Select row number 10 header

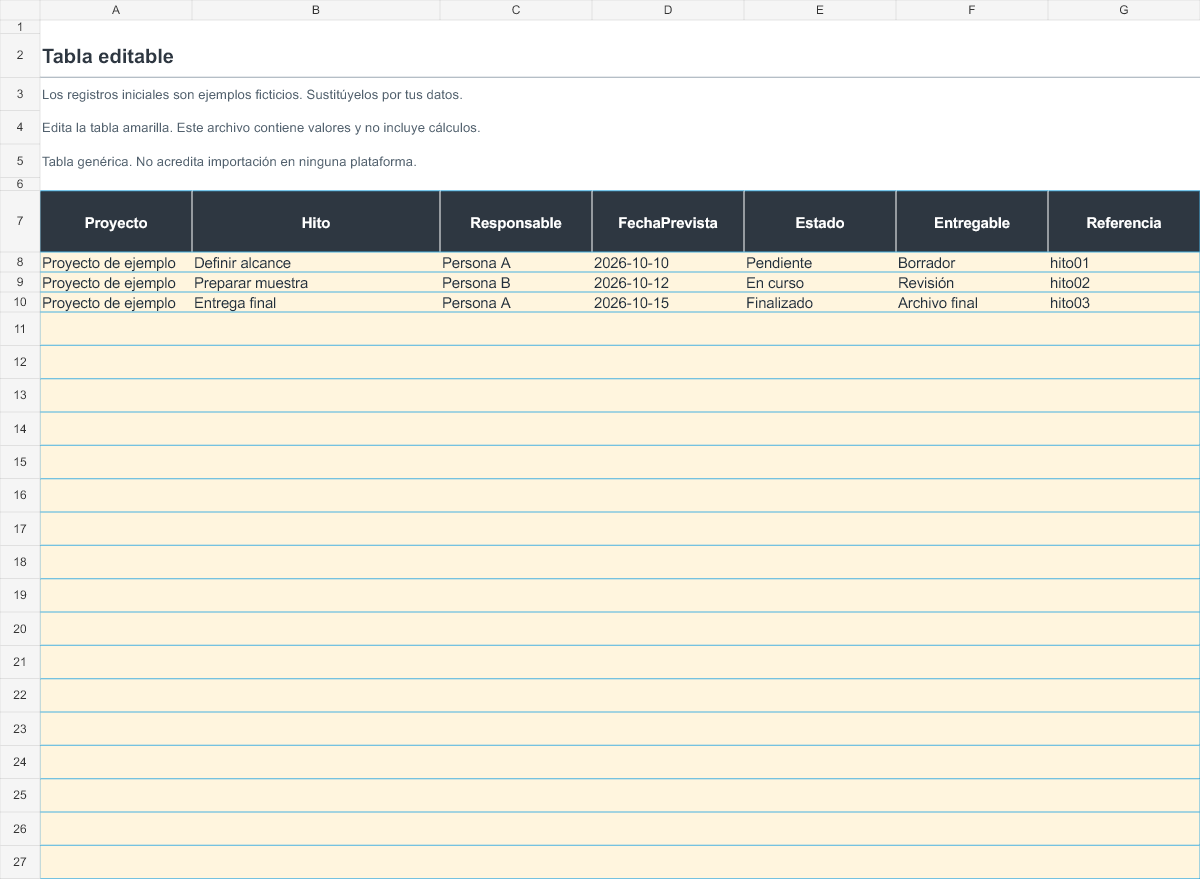click(20, 303)
